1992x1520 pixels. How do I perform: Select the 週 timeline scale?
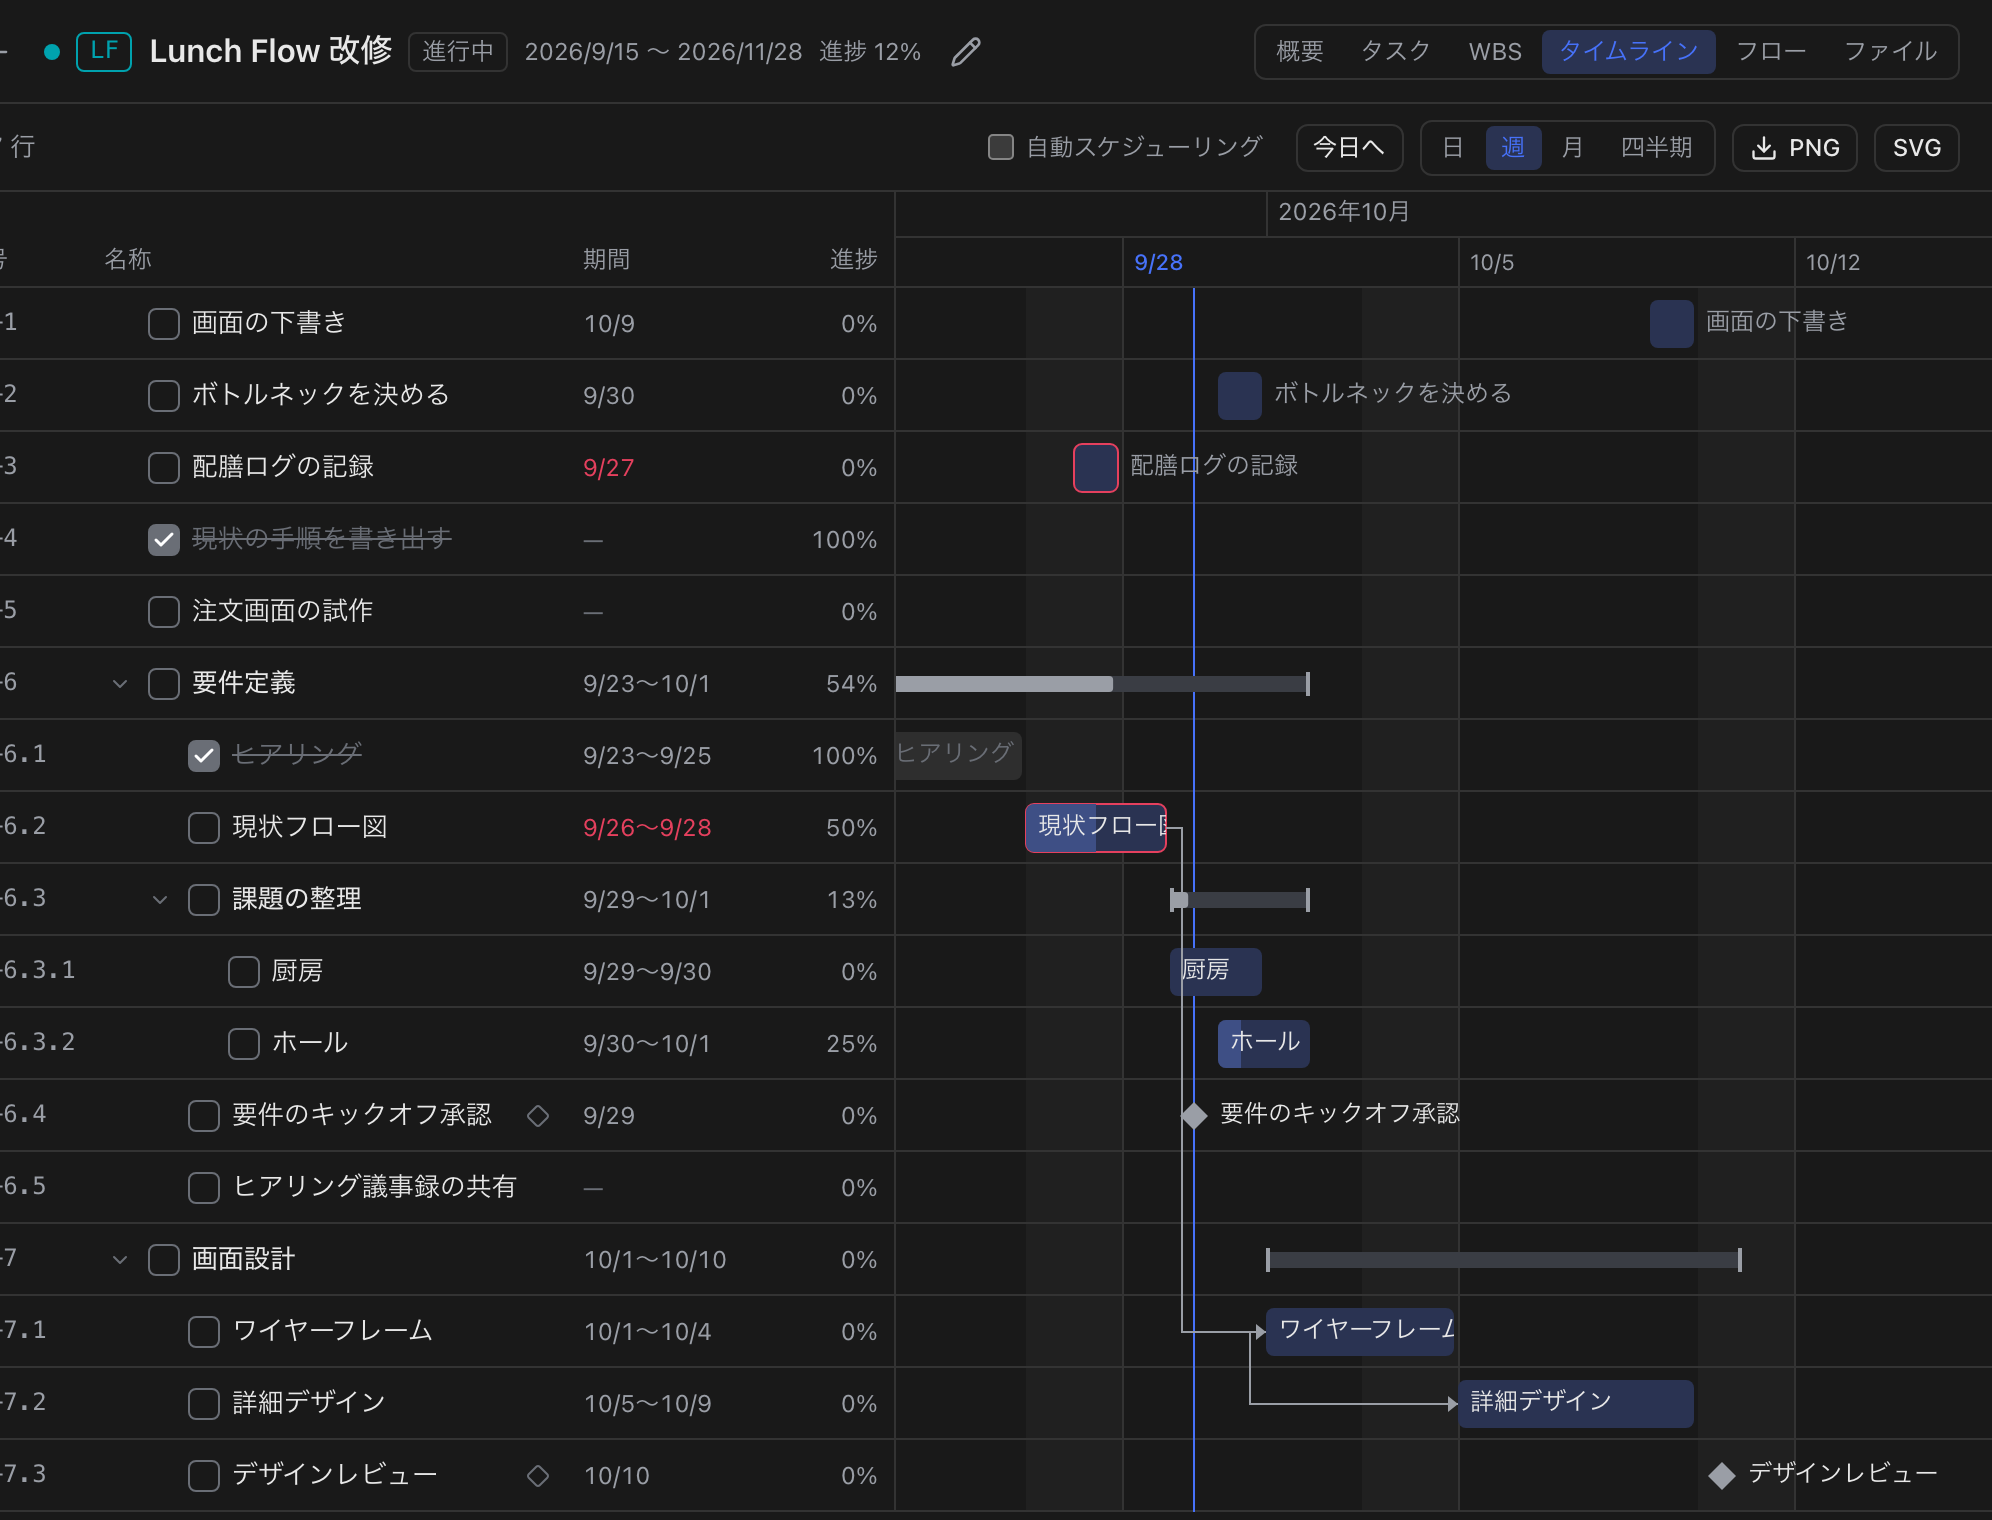(x=1513, y=148)
